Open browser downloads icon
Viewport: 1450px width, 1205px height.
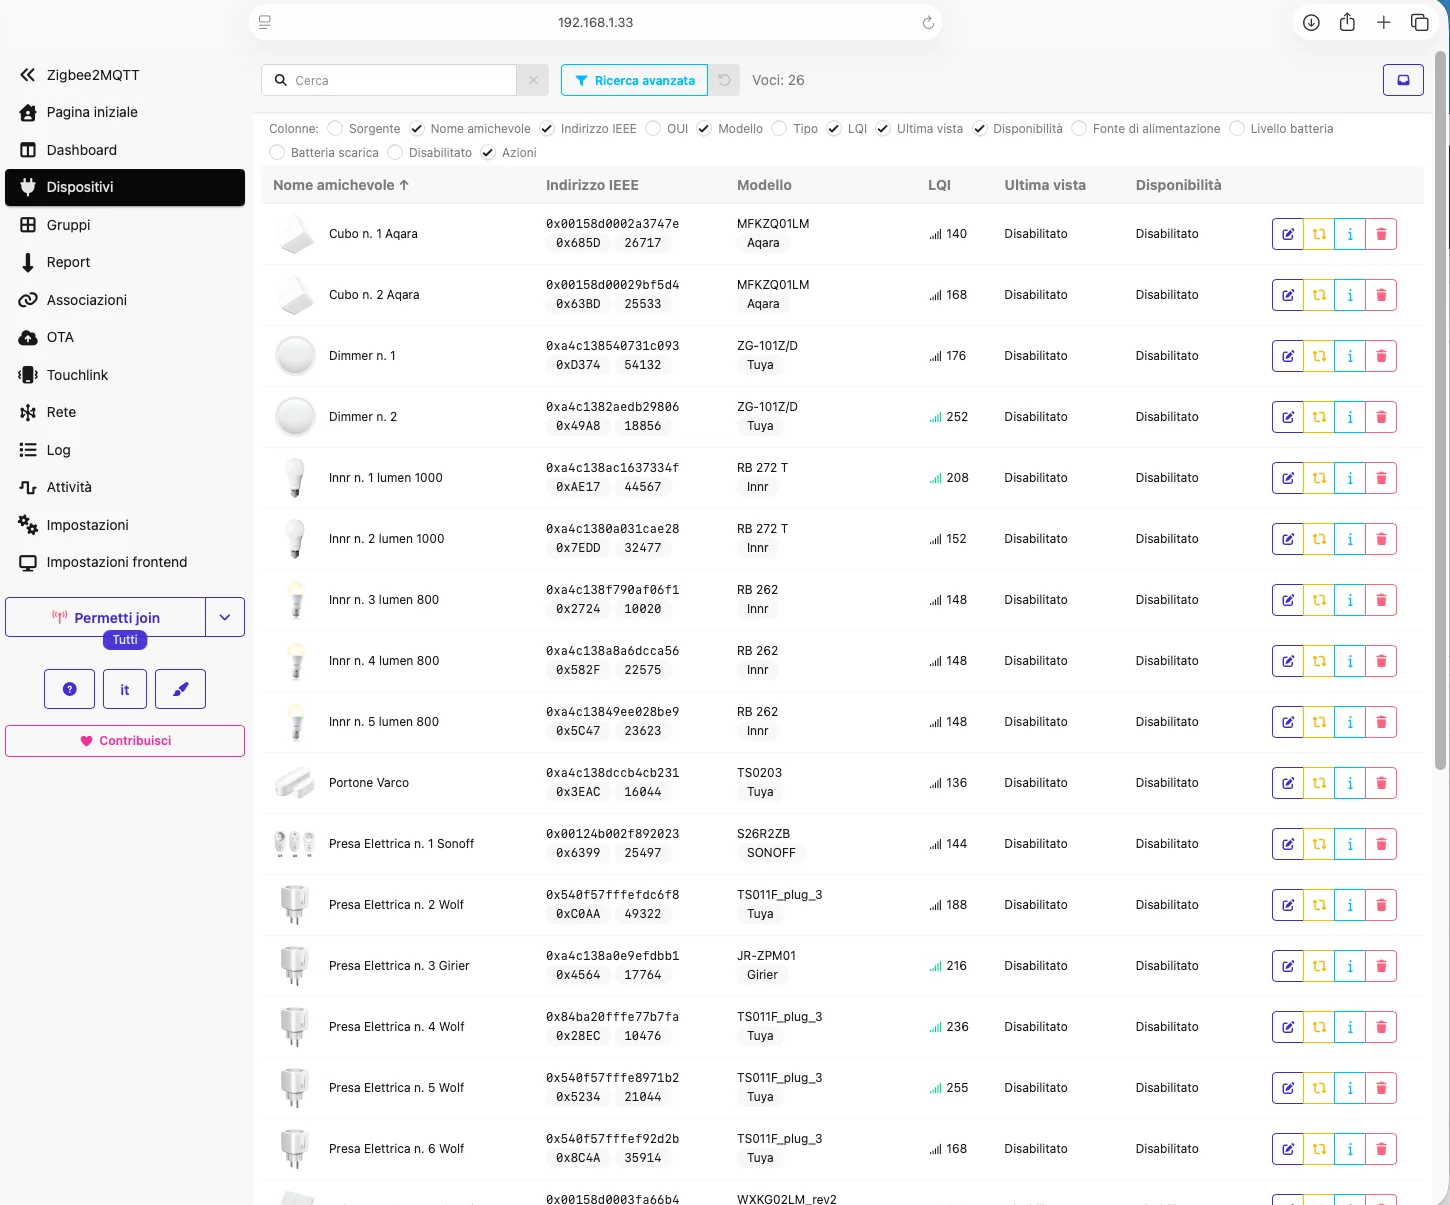point(1311,22)
